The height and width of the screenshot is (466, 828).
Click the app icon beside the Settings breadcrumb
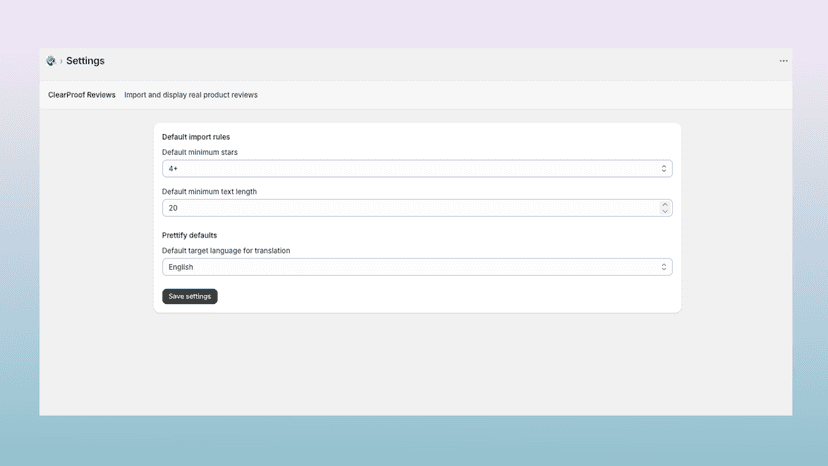click(x=51, y=61)
